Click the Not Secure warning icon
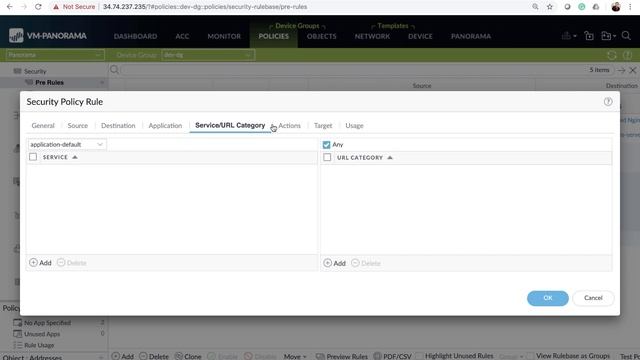 click(x=56, y=7)
